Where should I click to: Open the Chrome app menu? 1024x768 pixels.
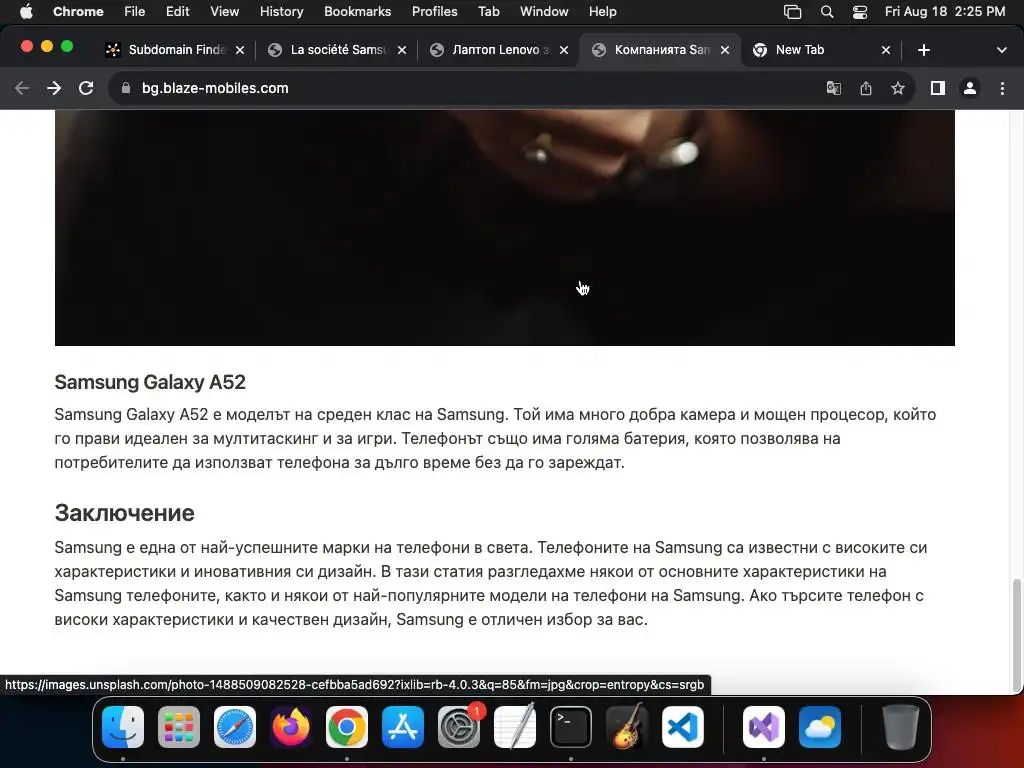[x=78, y=11]
